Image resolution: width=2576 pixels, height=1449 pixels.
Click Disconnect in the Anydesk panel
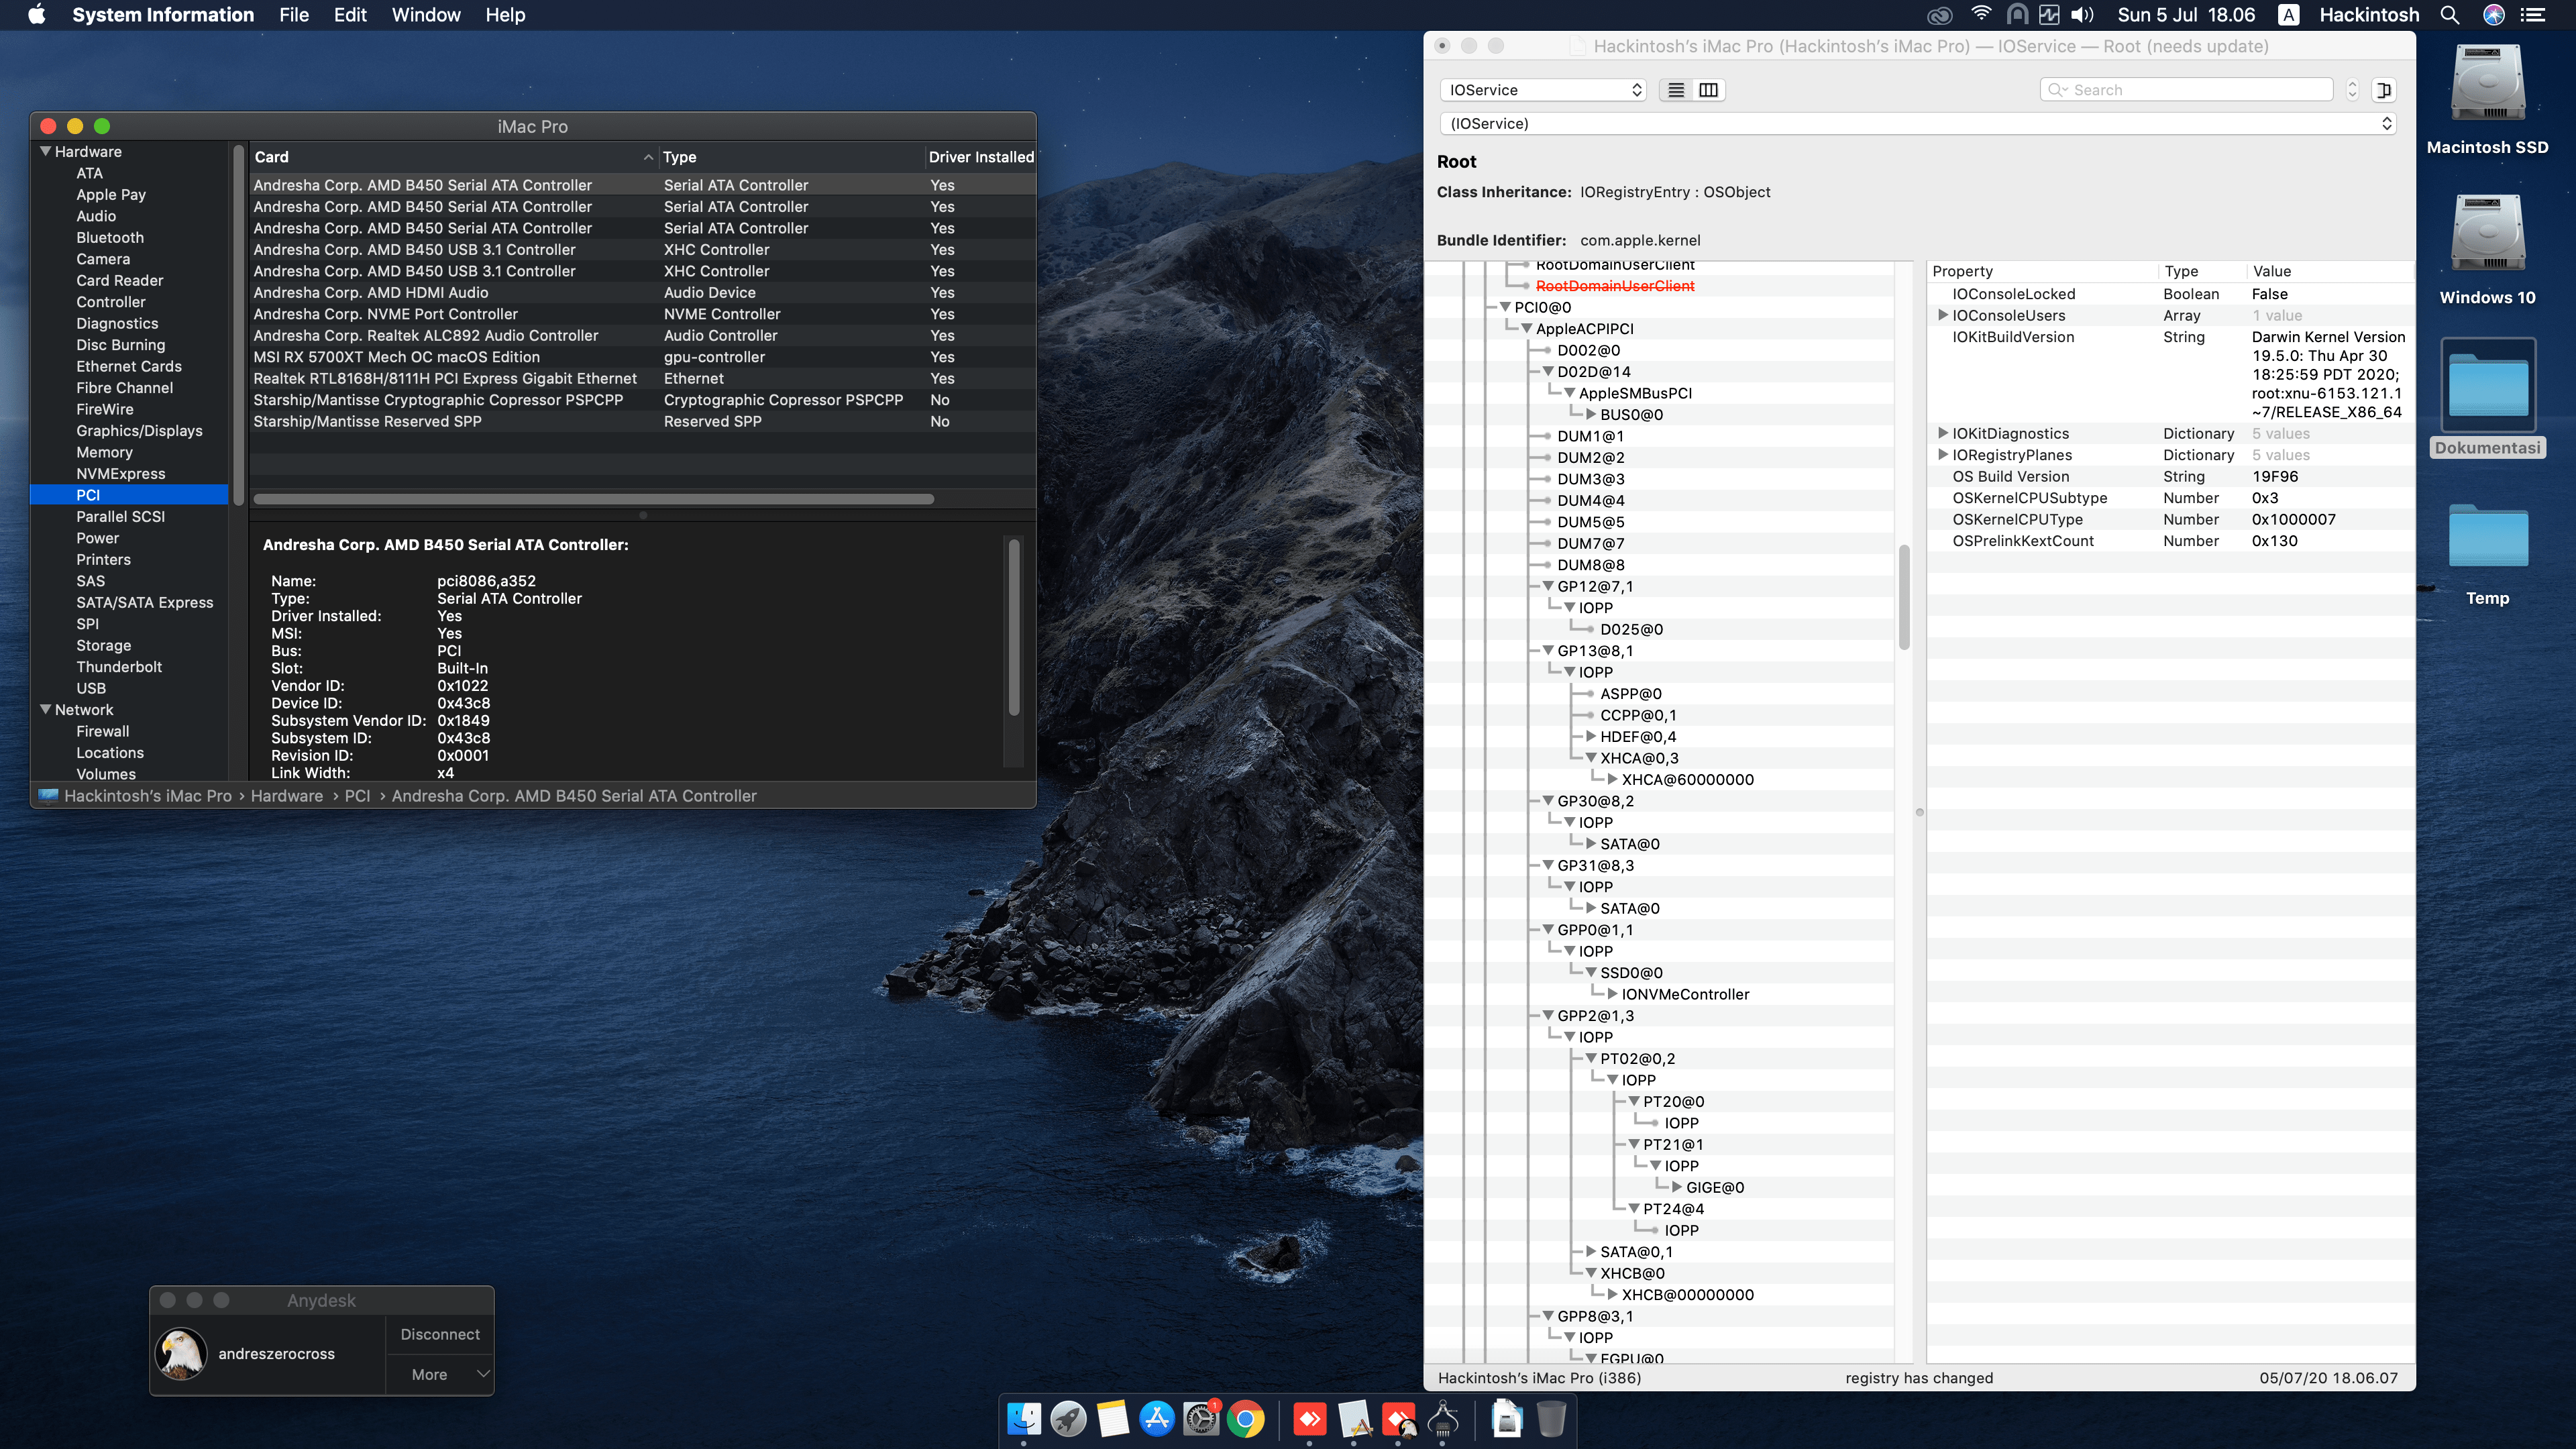pyautogui.click(x=440, y=1334)
